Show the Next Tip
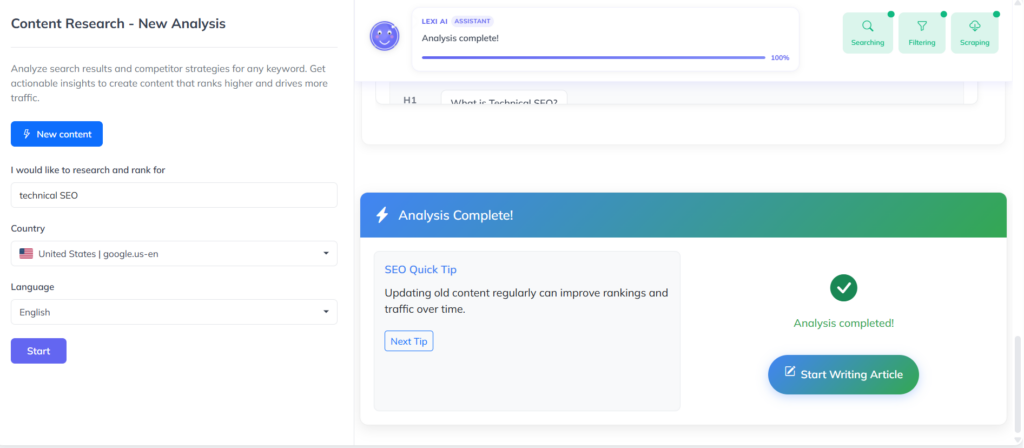The height and width of the screenshot is (448, 1024). [x=408, y=341]
